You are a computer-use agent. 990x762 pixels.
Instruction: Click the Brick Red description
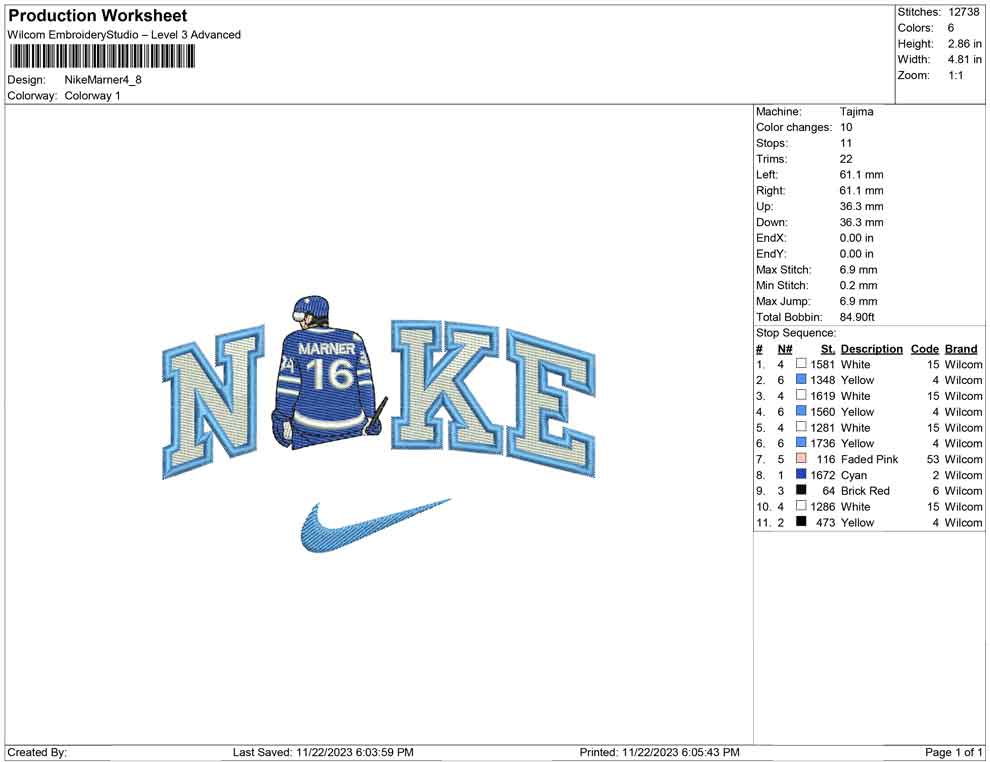[x=865, y=491]
